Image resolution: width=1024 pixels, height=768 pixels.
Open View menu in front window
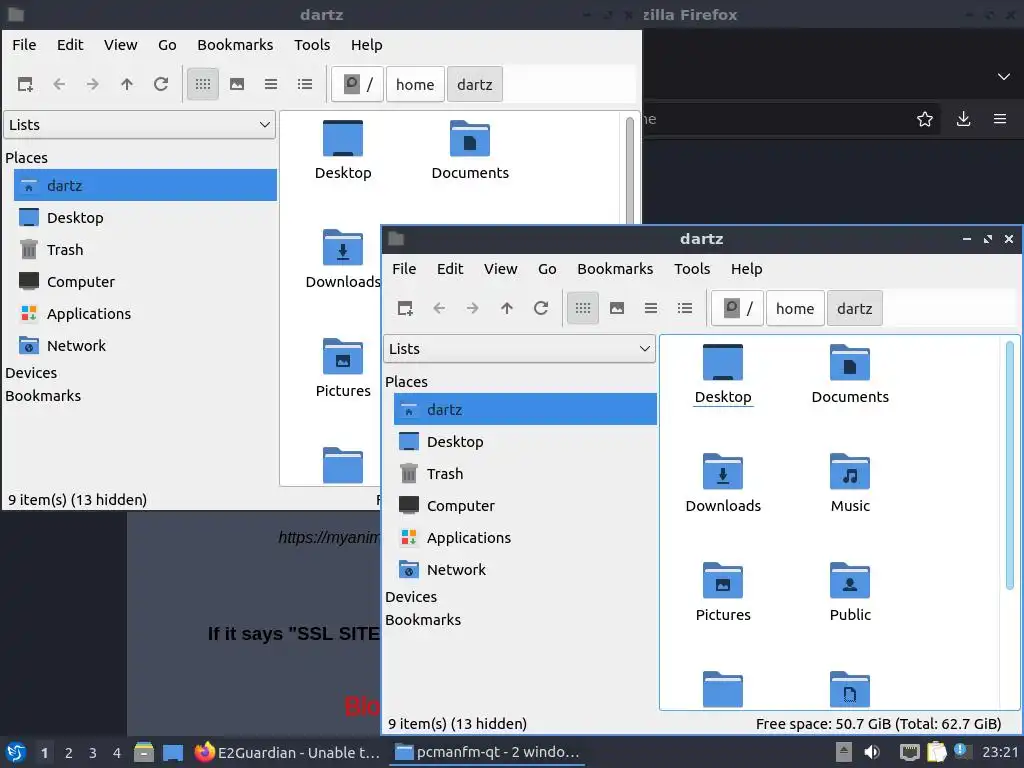click(x=501, y=268)
